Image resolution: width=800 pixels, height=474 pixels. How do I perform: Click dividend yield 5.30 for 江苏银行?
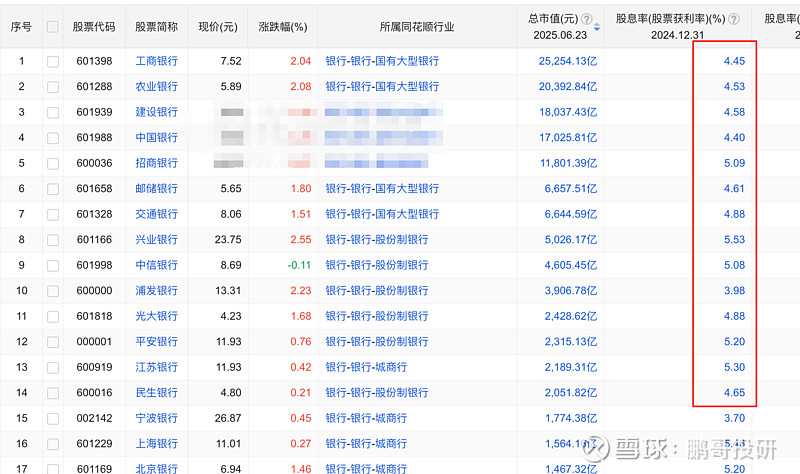click(x=734, y=367)
